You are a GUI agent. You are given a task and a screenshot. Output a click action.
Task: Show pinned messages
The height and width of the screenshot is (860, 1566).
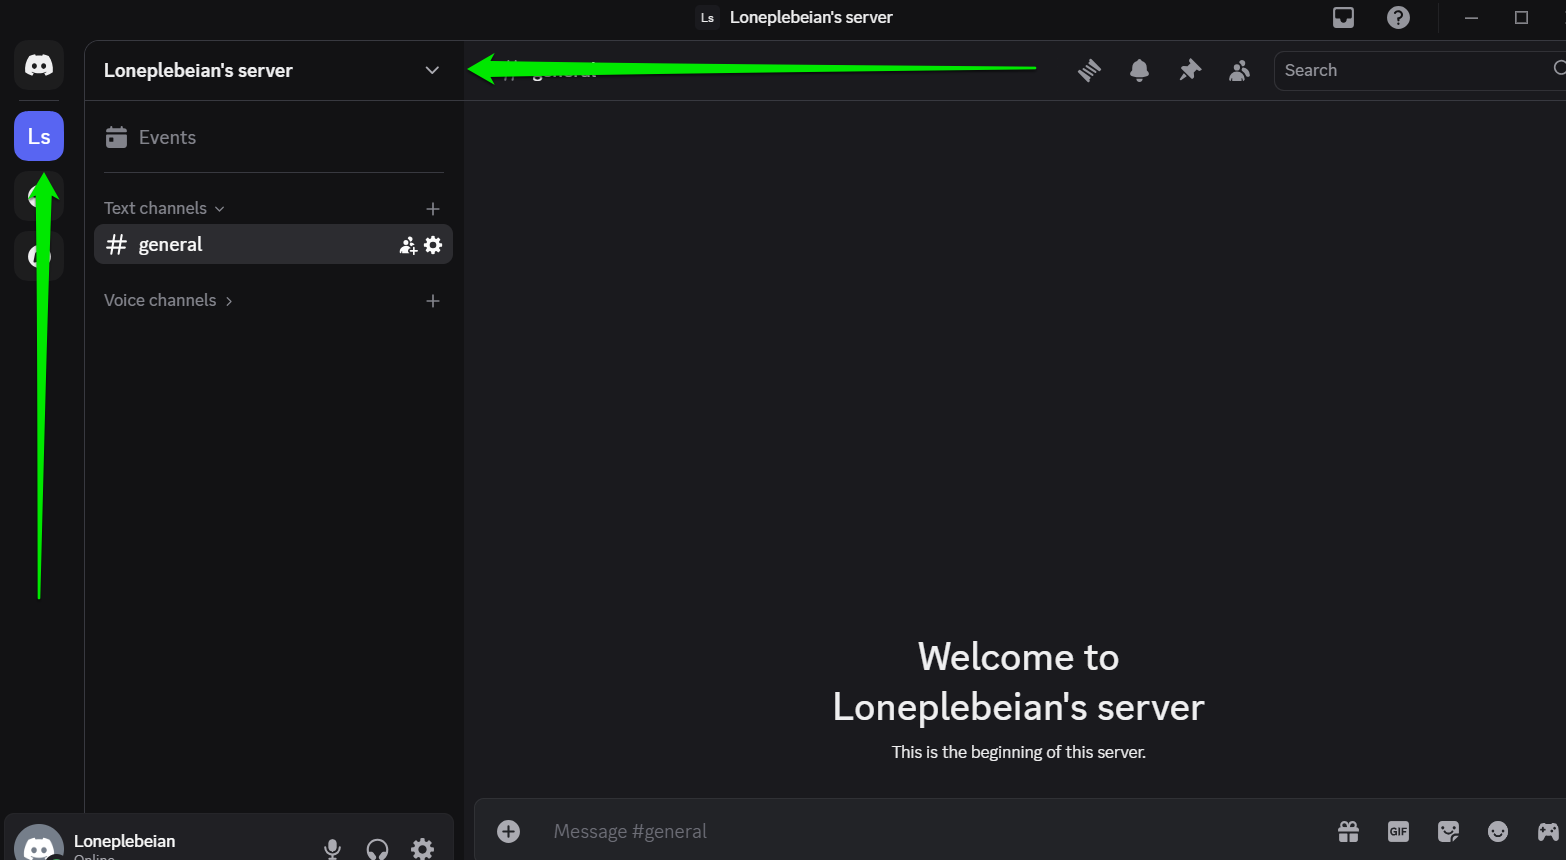(1189, 70)
